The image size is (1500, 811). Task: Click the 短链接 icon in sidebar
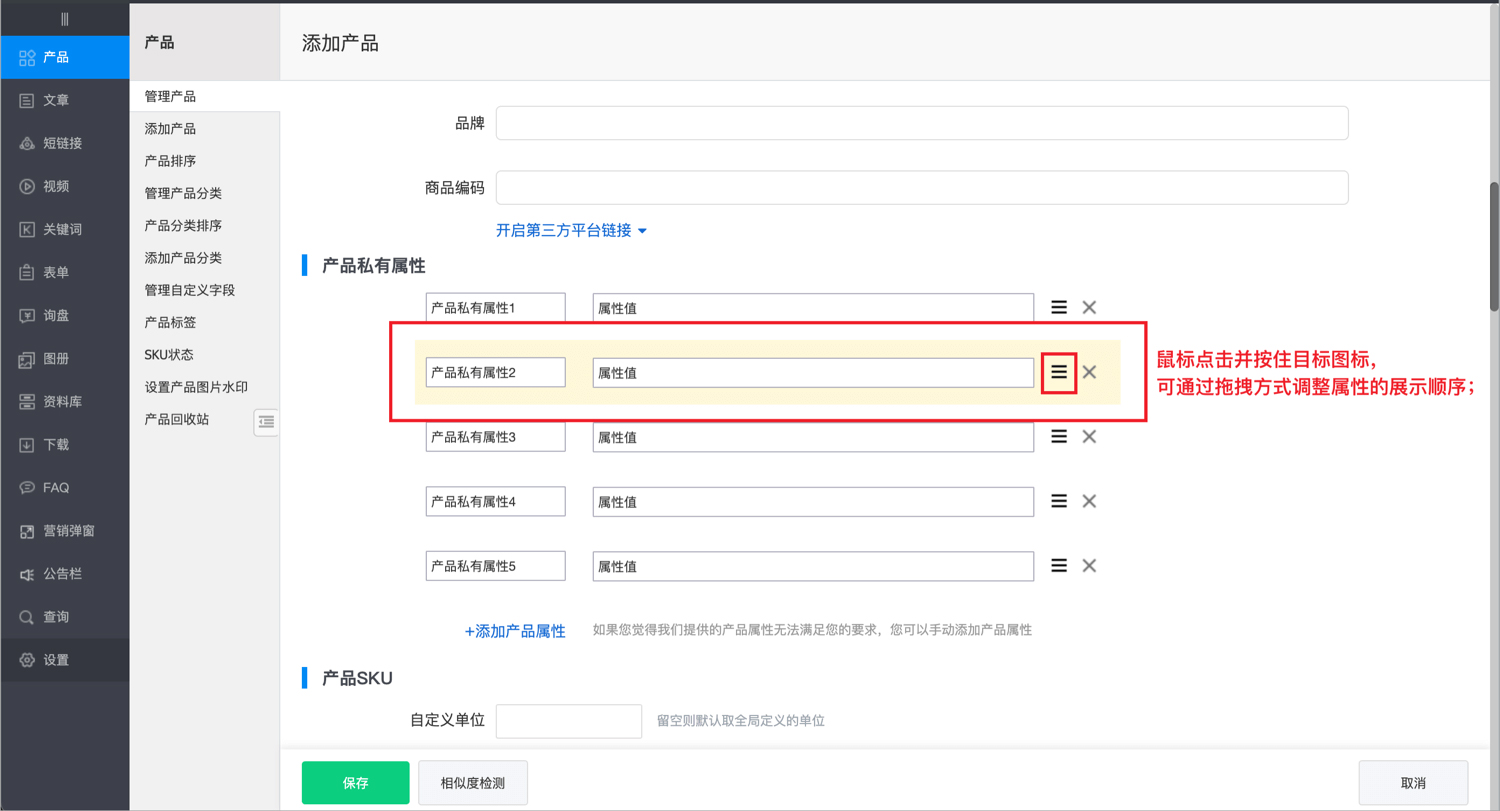click(27, 143)
